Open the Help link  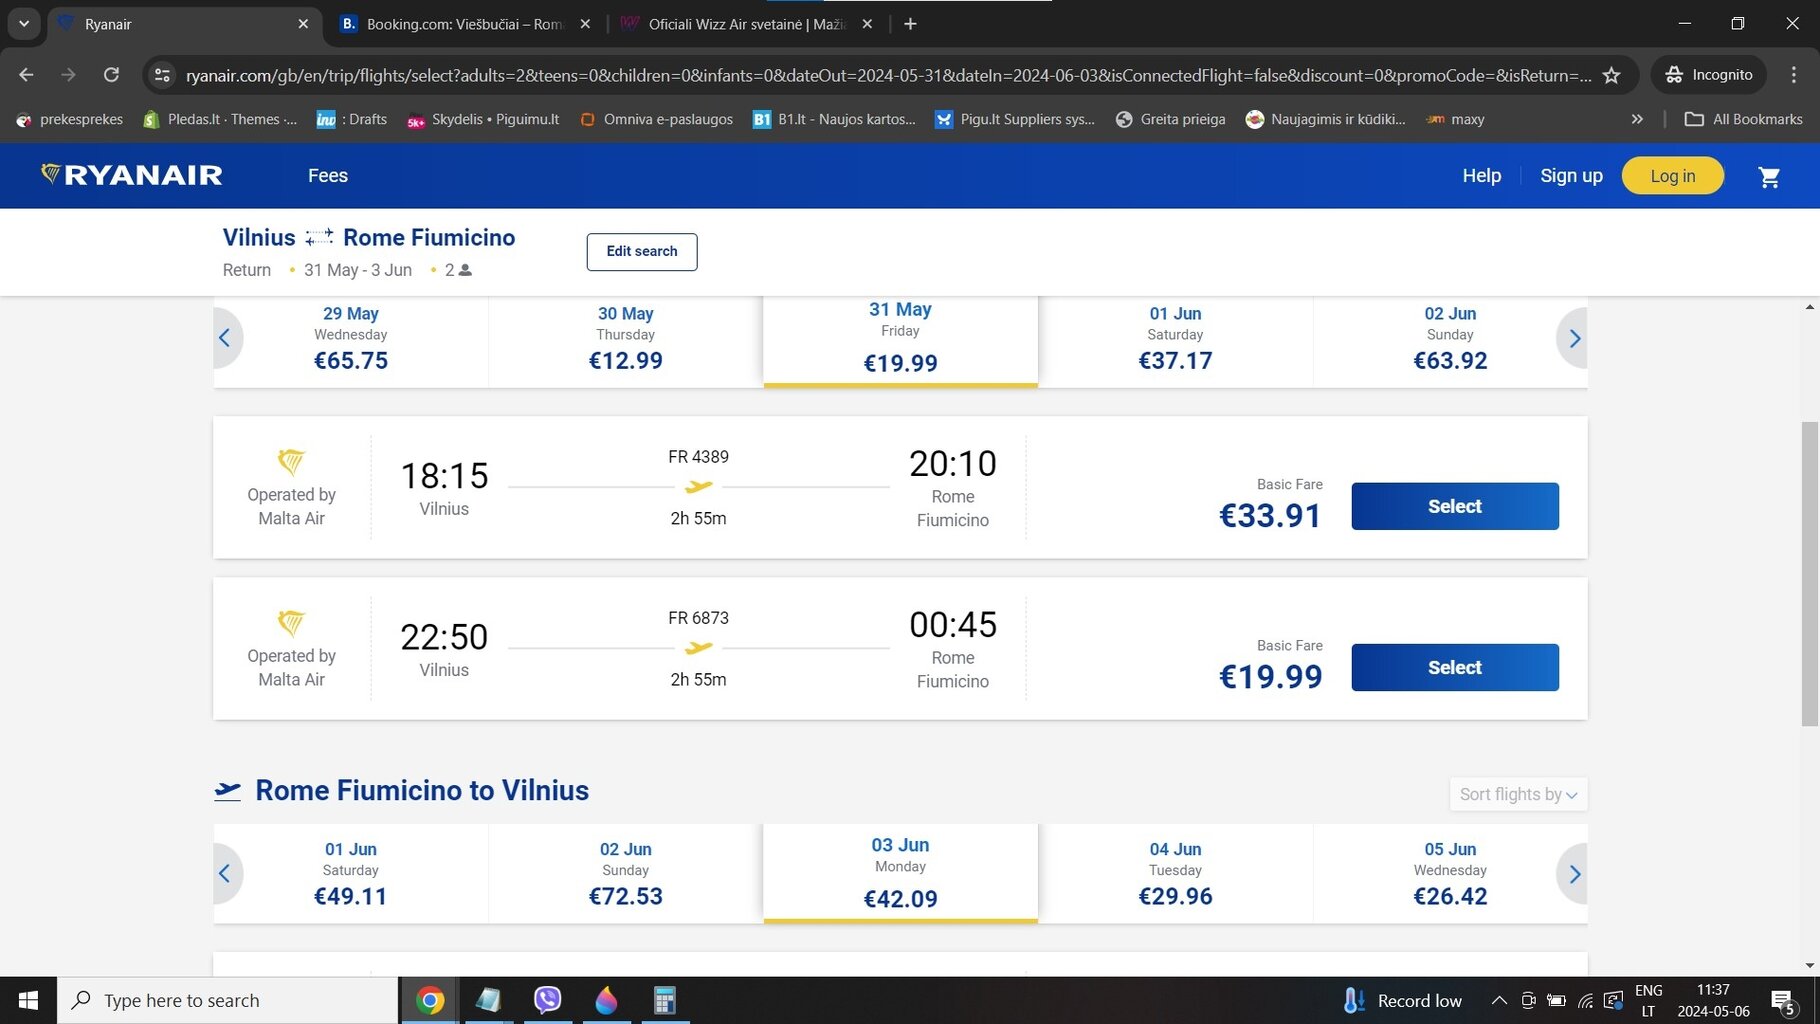click(1482, 176)
